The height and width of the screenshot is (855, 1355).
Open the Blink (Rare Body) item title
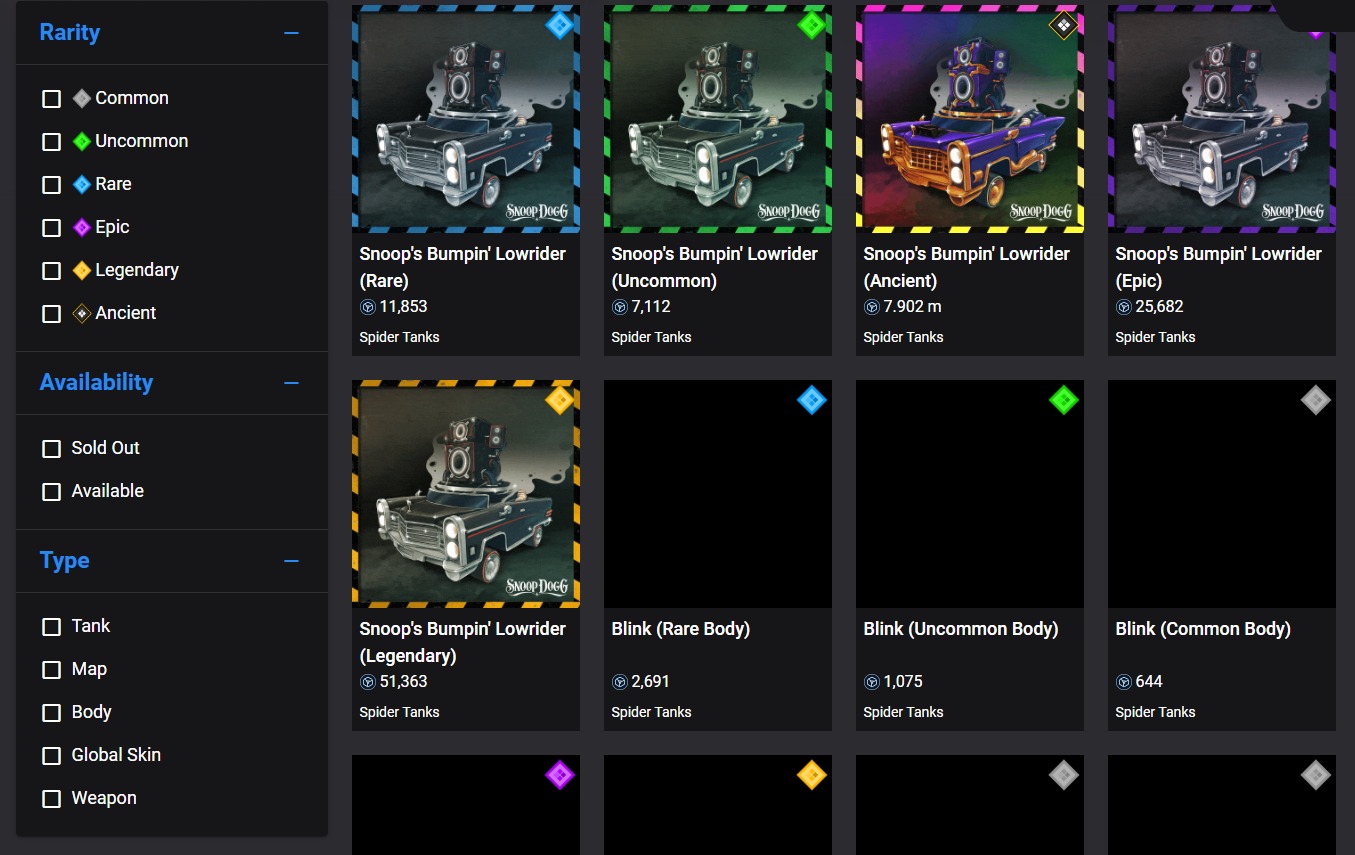680,629
